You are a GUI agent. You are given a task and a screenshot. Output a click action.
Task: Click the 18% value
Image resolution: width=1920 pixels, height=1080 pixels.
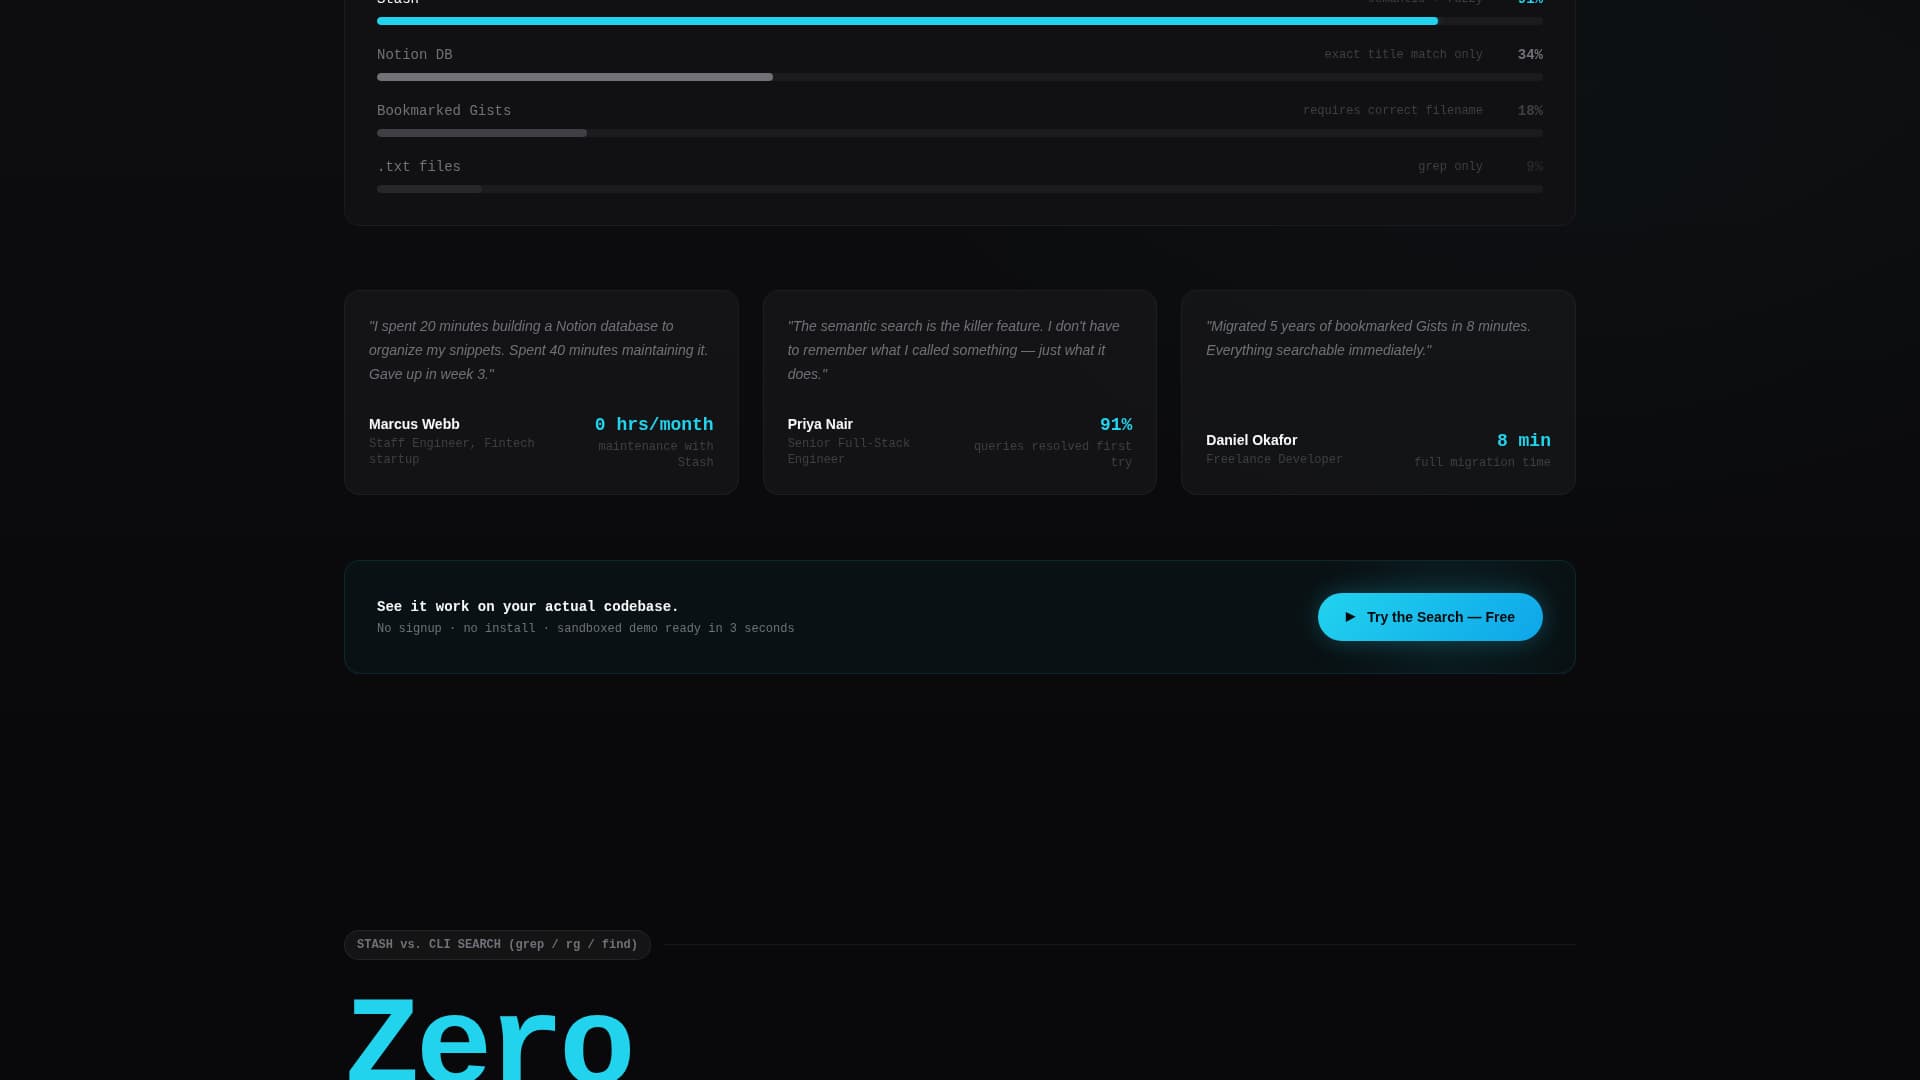1530,111
